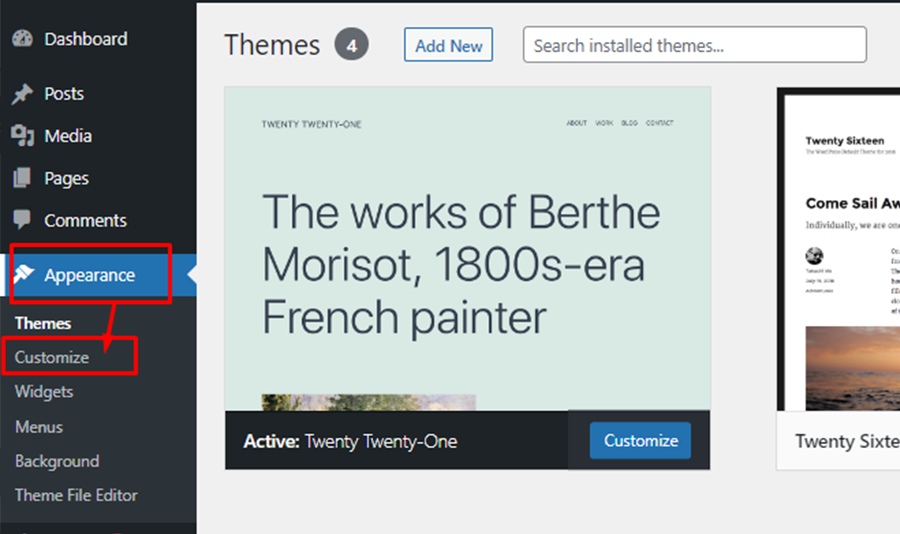900x534 pixels.
Task: Open the Theme File Editor
Action: pos(76,495)
